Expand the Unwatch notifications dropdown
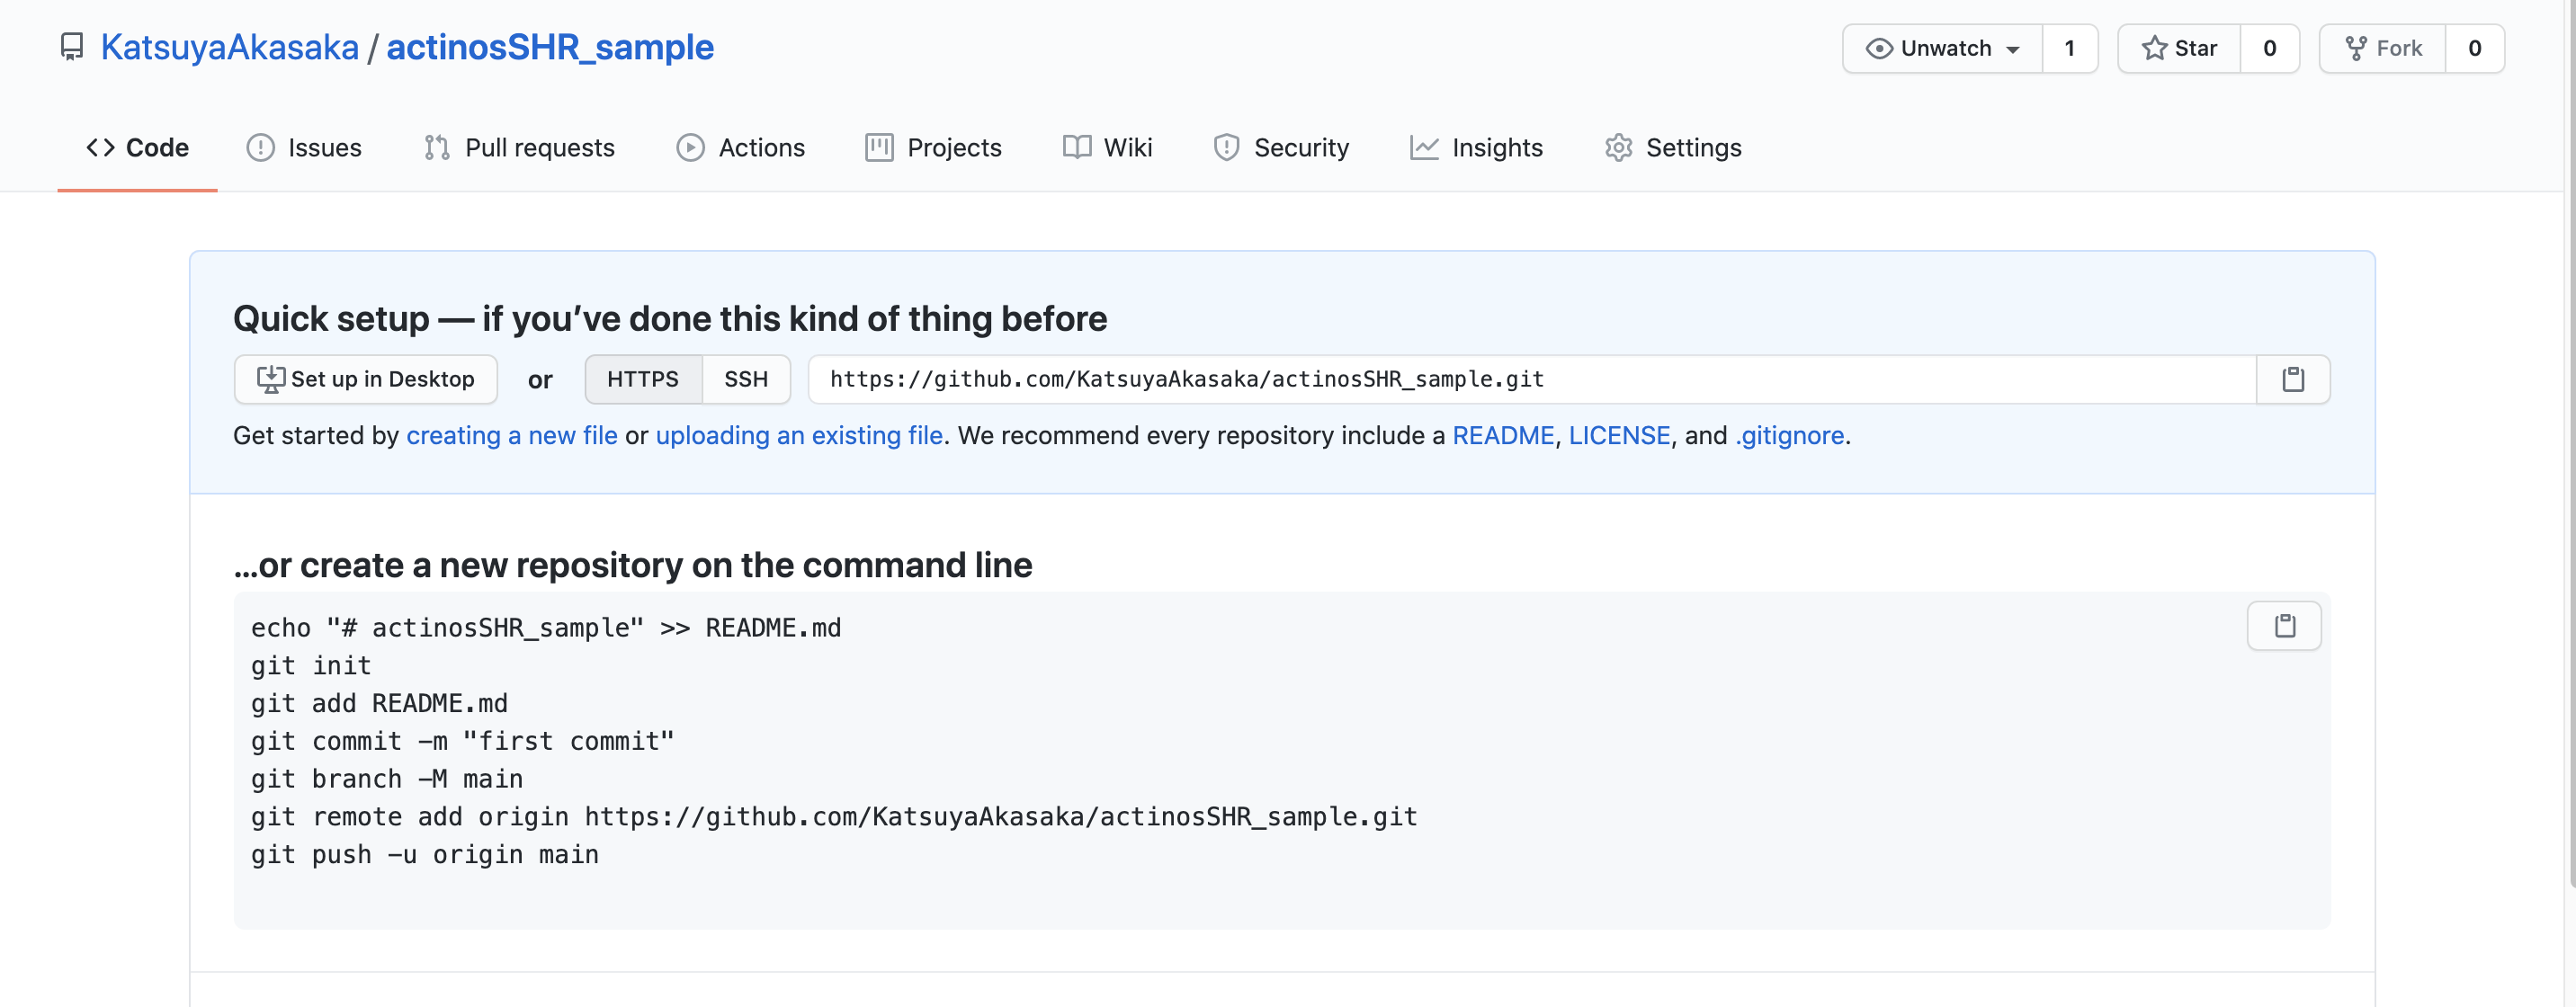This screenshot has height=1007, width=2576. [x=1942, y=48]
